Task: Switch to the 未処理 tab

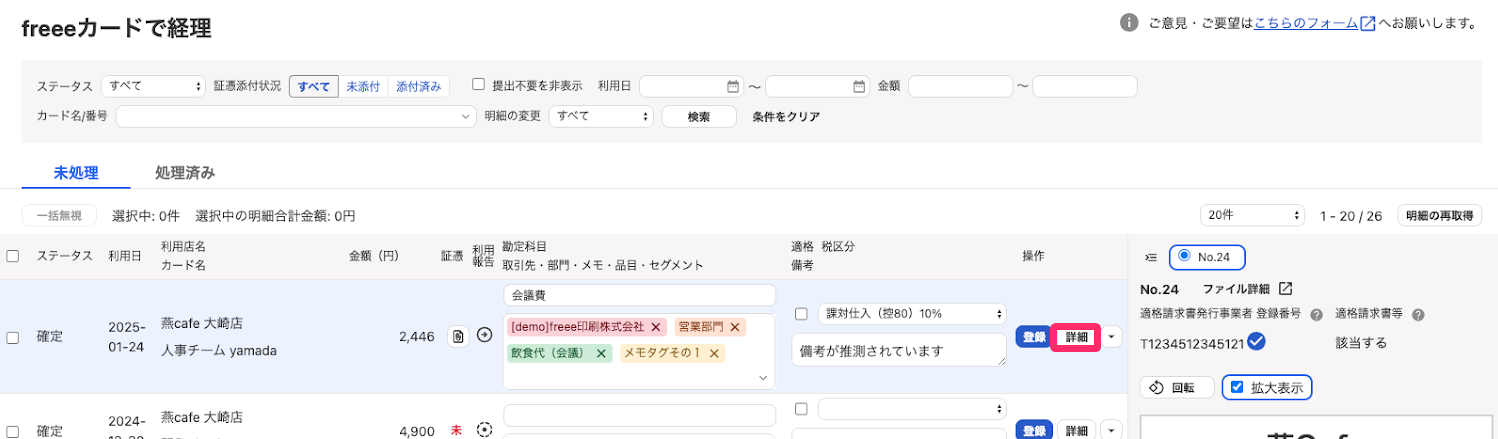Action: pos(76,172)
